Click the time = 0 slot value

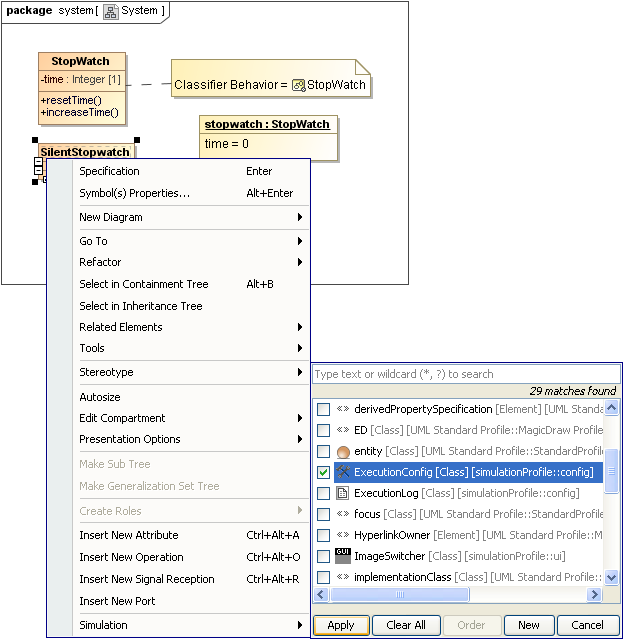pyautogui.click(x=227, y=144)
